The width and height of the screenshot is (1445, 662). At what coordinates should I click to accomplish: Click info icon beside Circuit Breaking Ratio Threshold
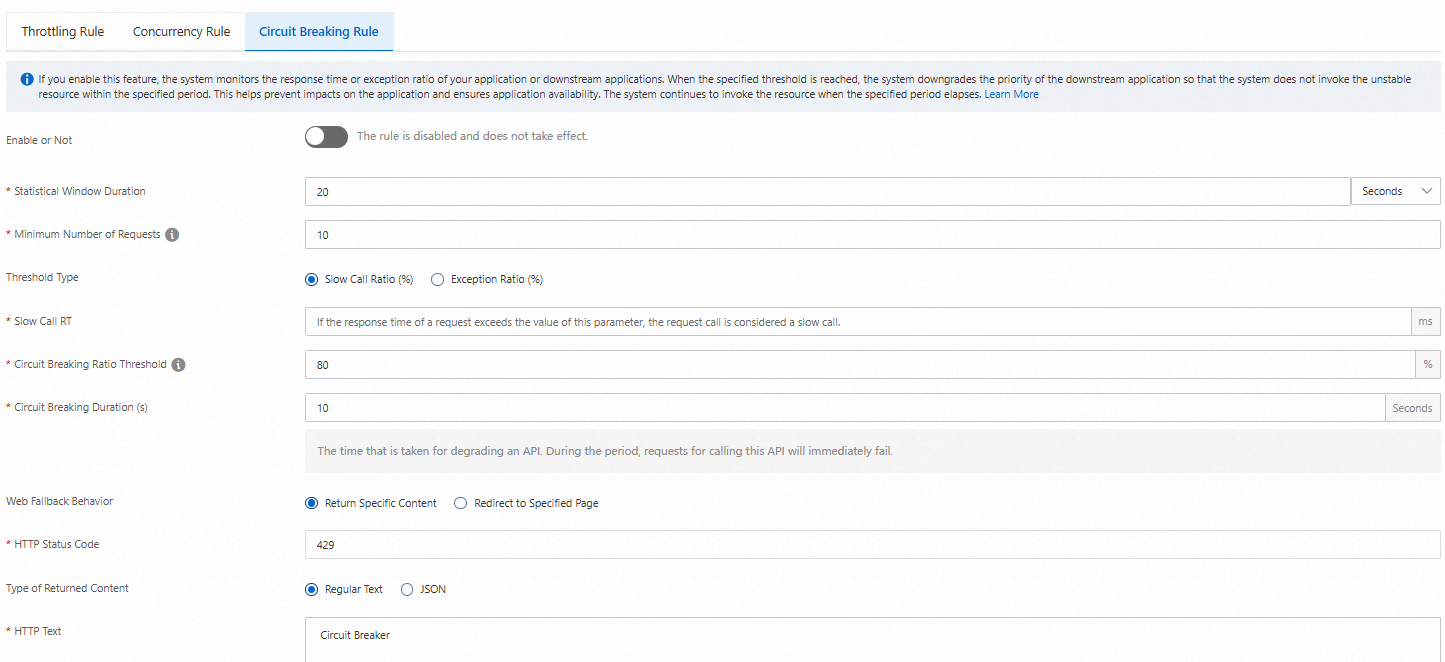(x=178, y=365)
